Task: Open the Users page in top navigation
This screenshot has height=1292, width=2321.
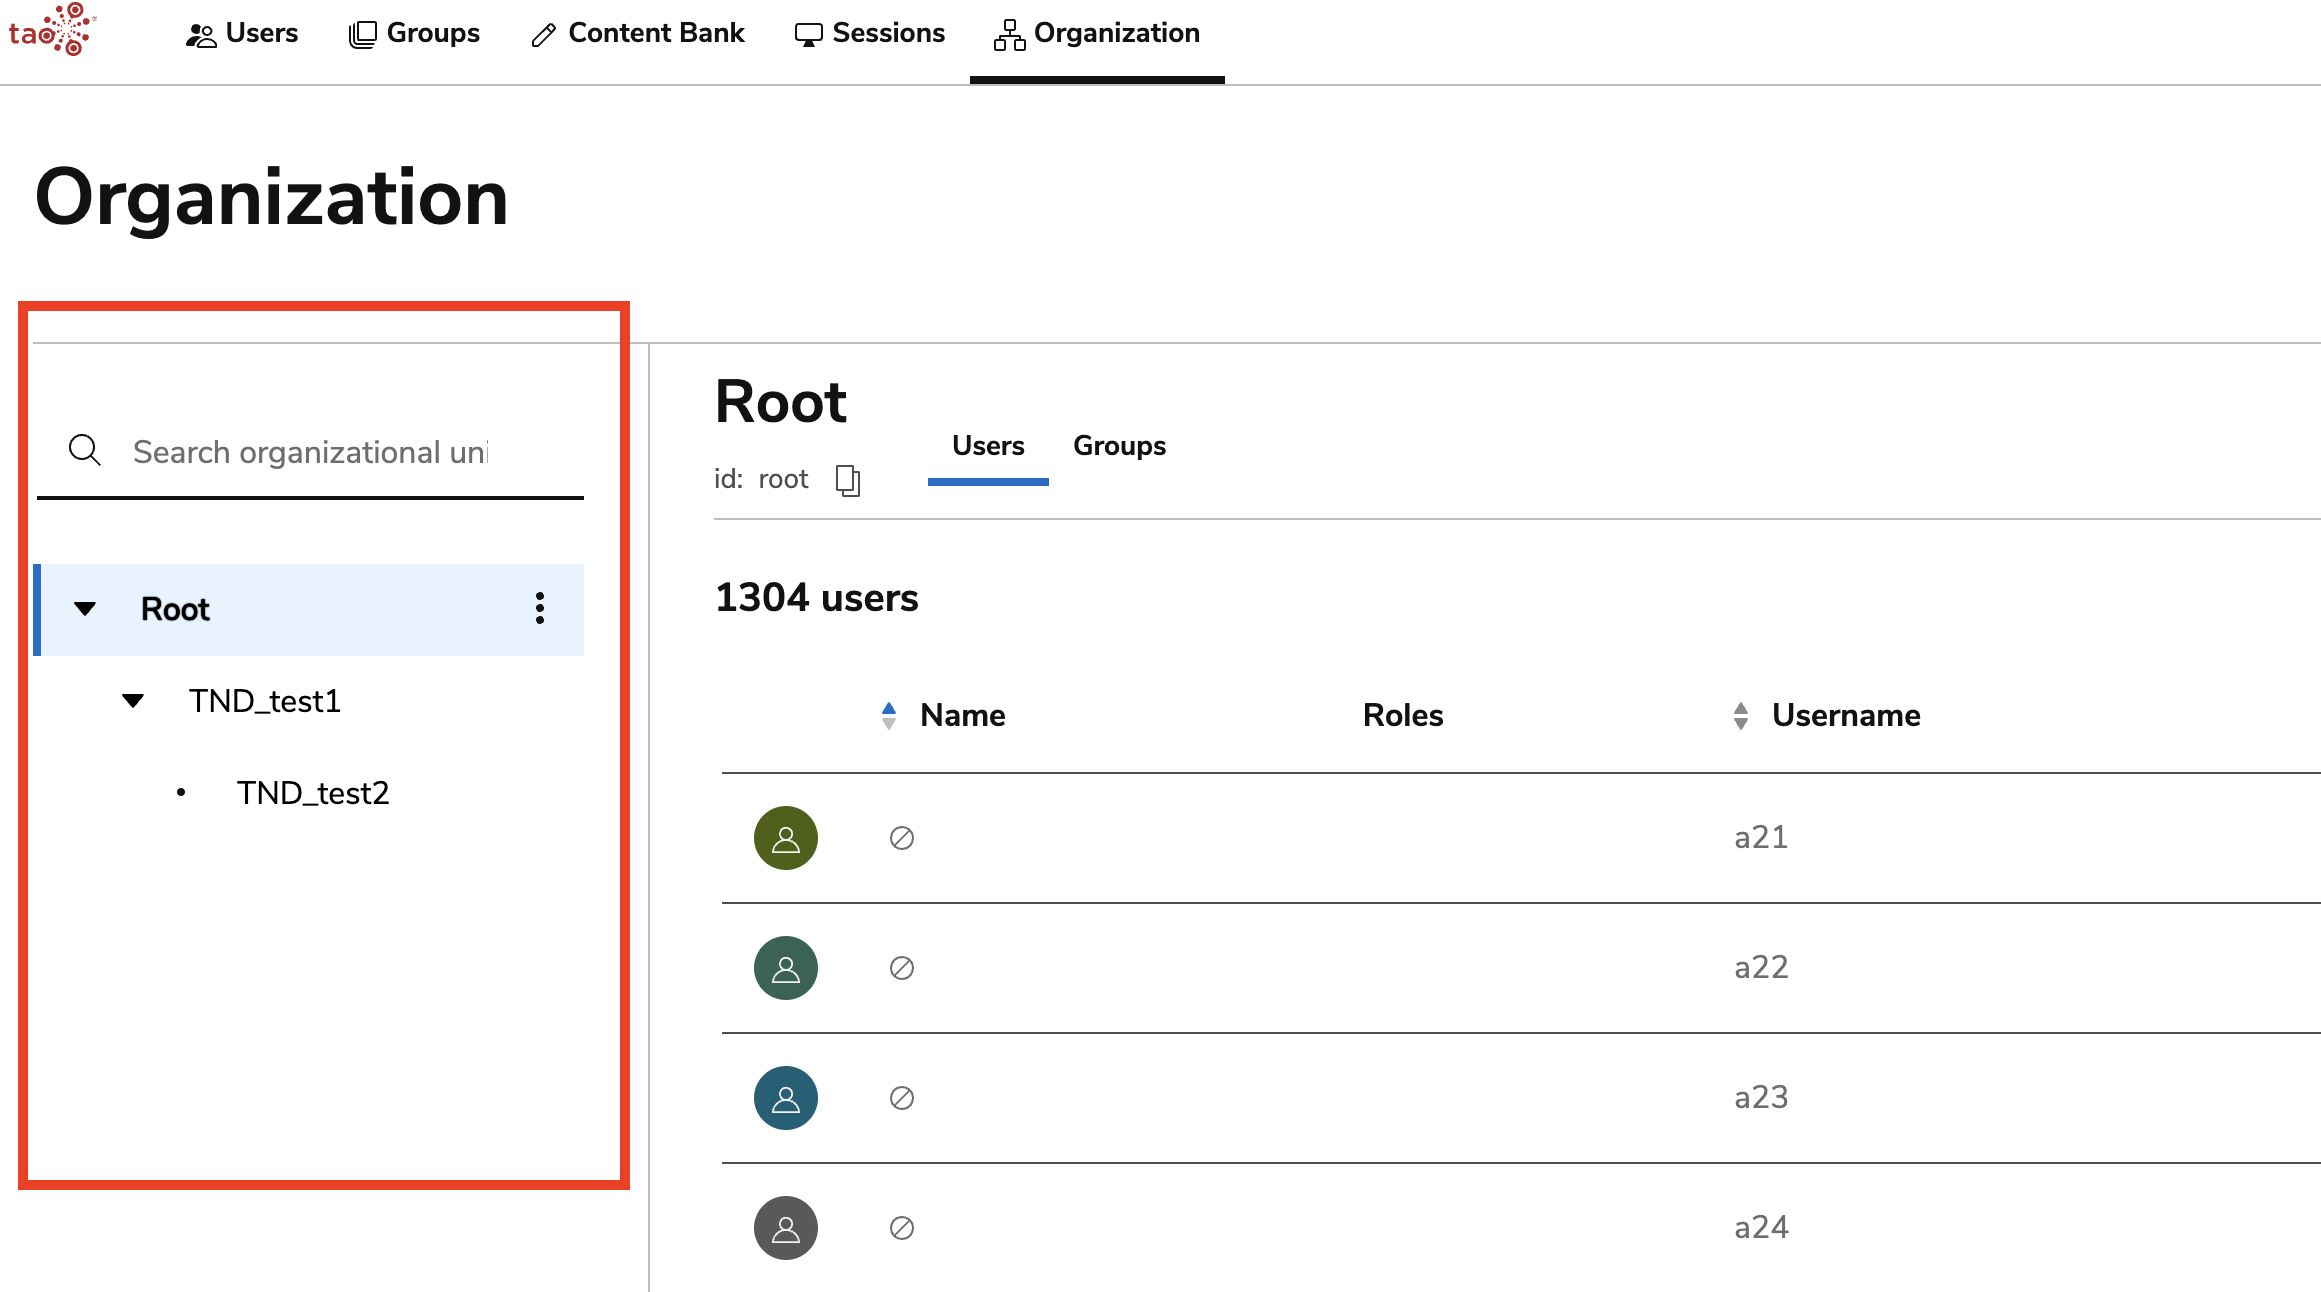Action: (242, 33)
